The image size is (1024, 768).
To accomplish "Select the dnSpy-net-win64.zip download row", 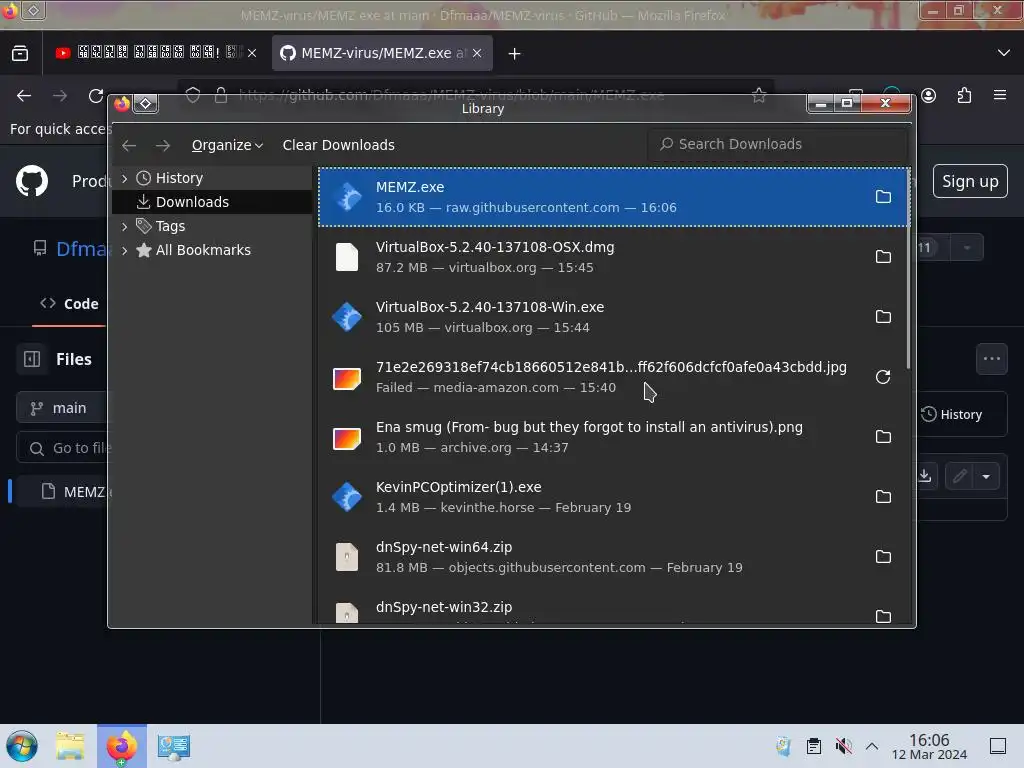I will 614,557.
